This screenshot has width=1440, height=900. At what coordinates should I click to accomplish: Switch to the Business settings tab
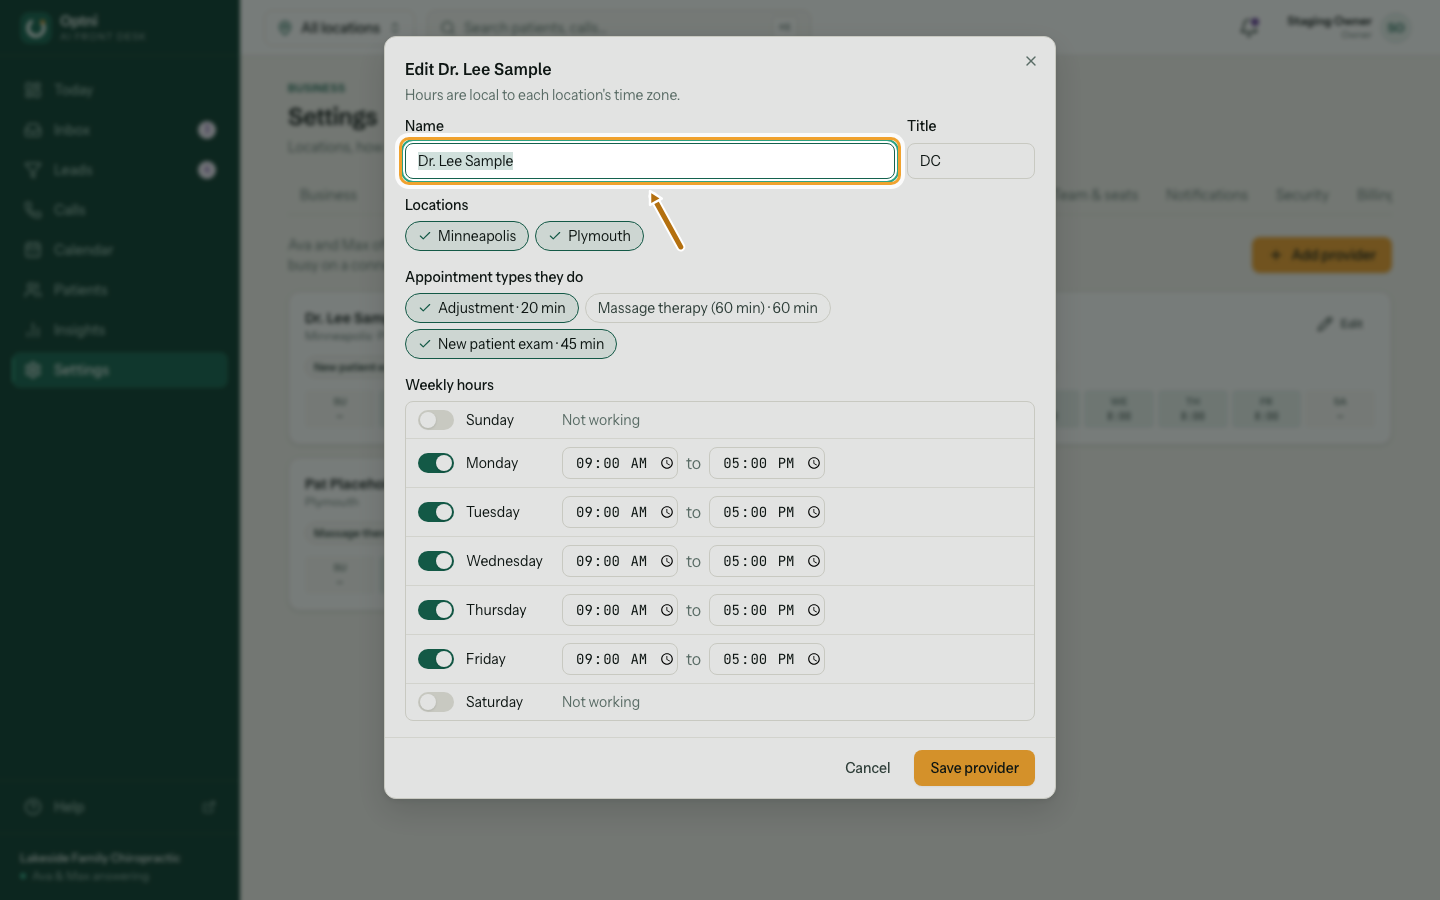point(328,195)
